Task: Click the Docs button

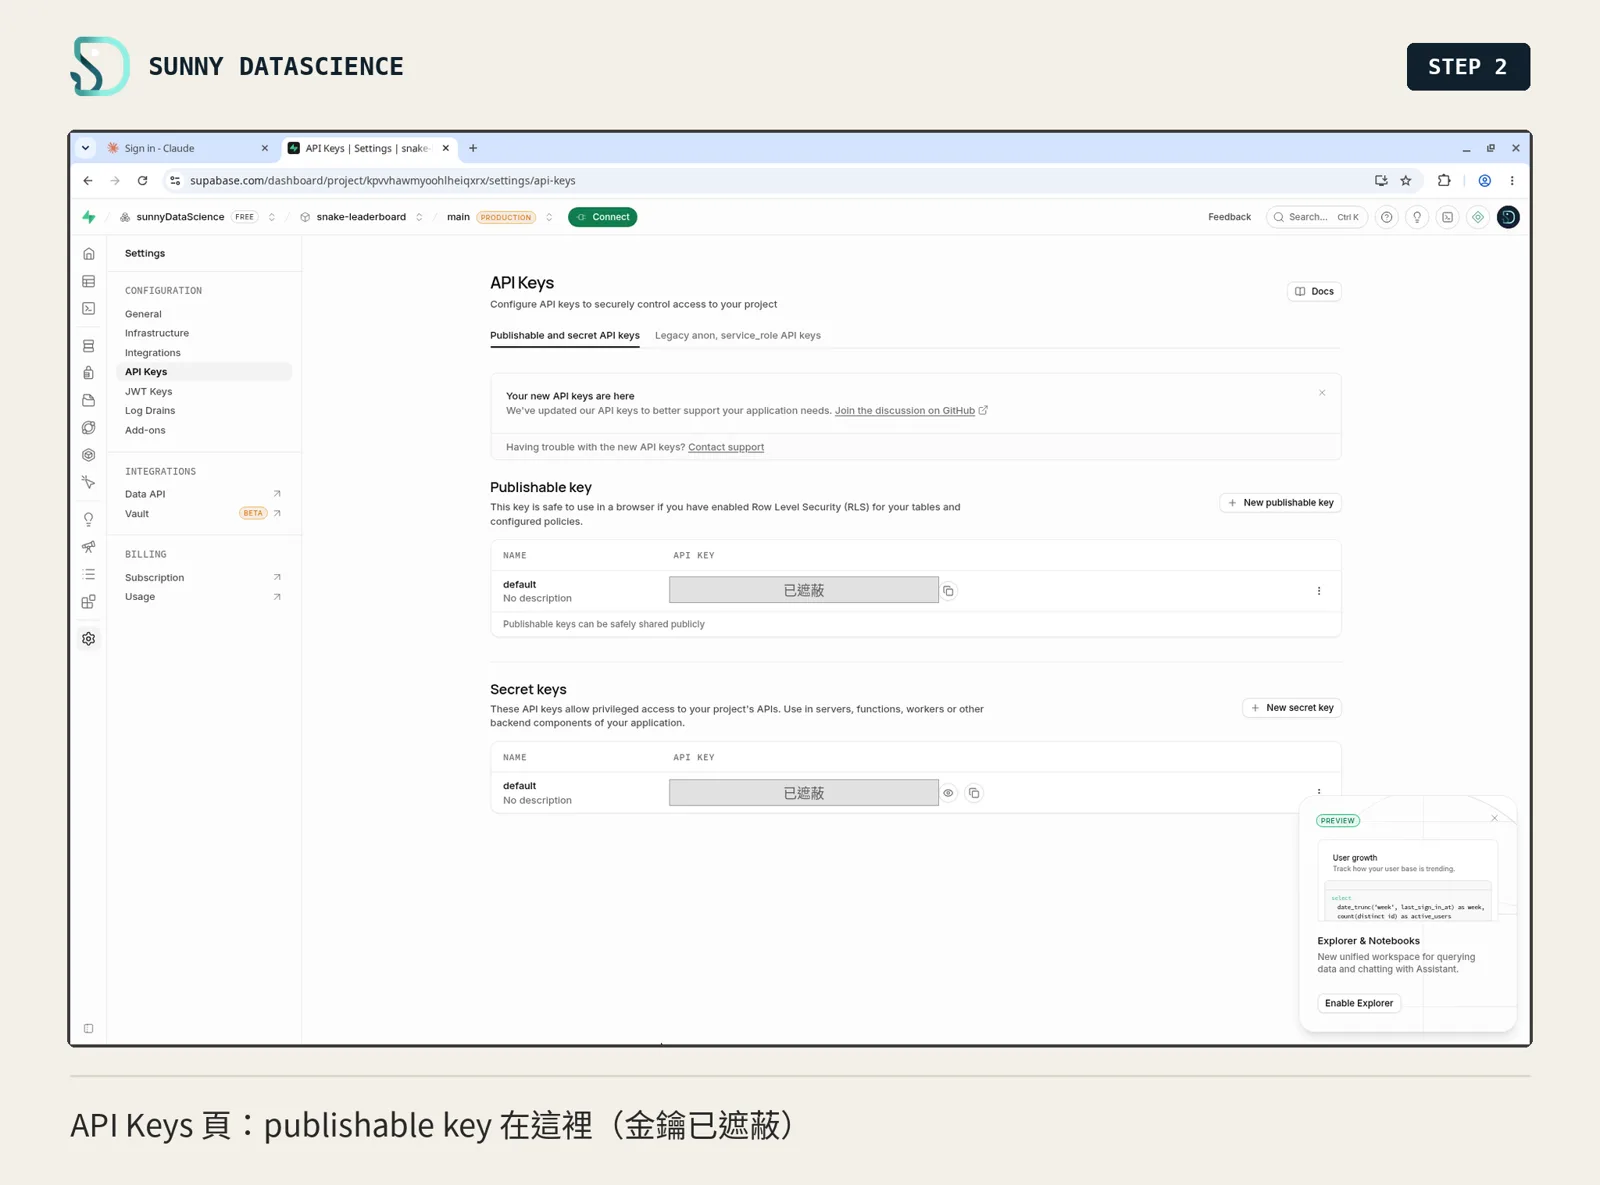Action: click(1314, 292)
